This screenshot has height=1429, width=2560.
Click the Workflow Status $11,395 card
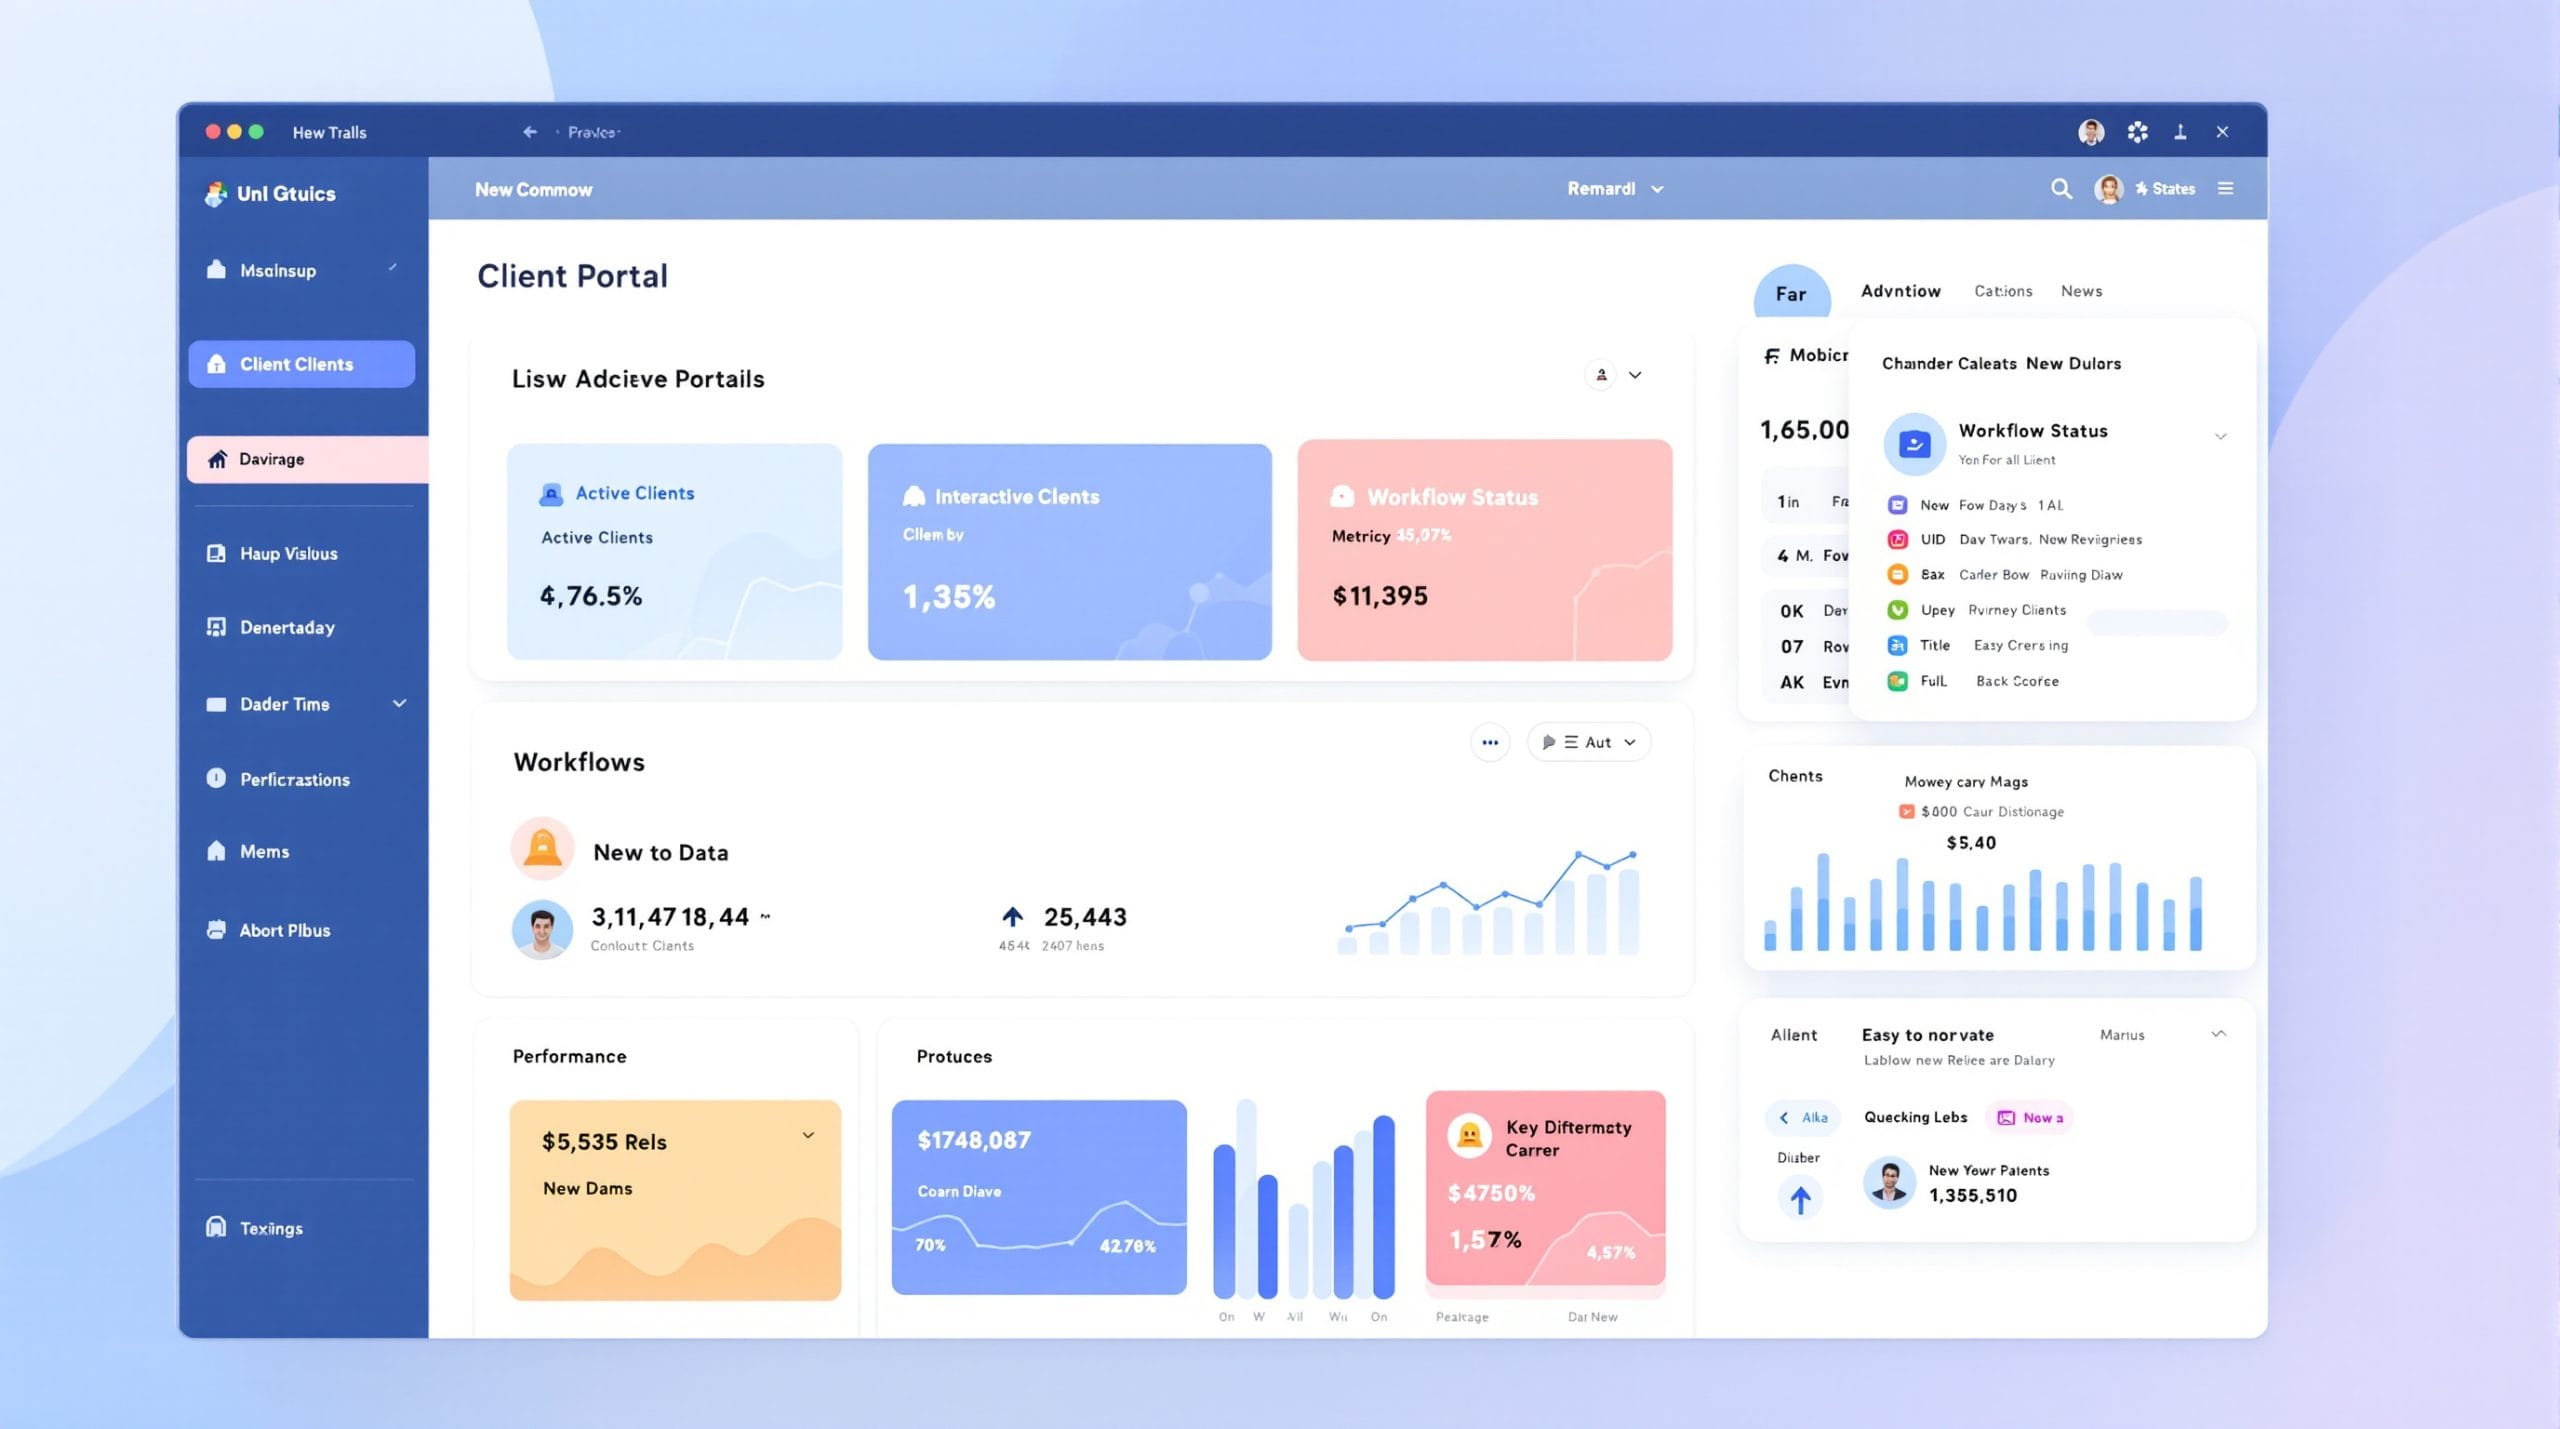point(1485,550)
